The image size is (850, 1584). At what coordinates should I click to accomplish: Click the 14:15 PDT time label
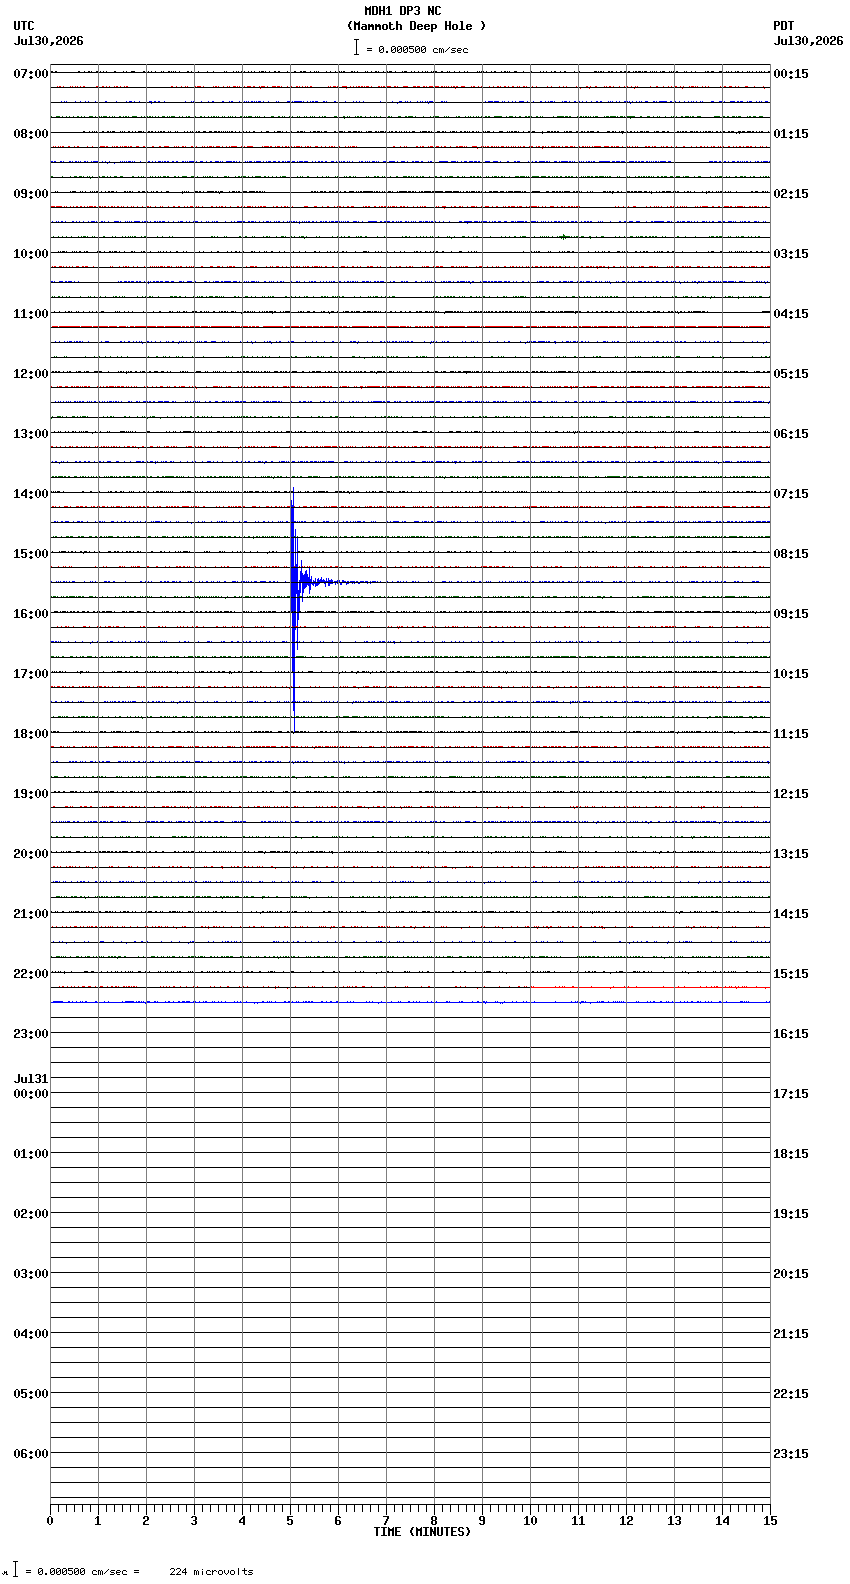click(x=791, y=914)
